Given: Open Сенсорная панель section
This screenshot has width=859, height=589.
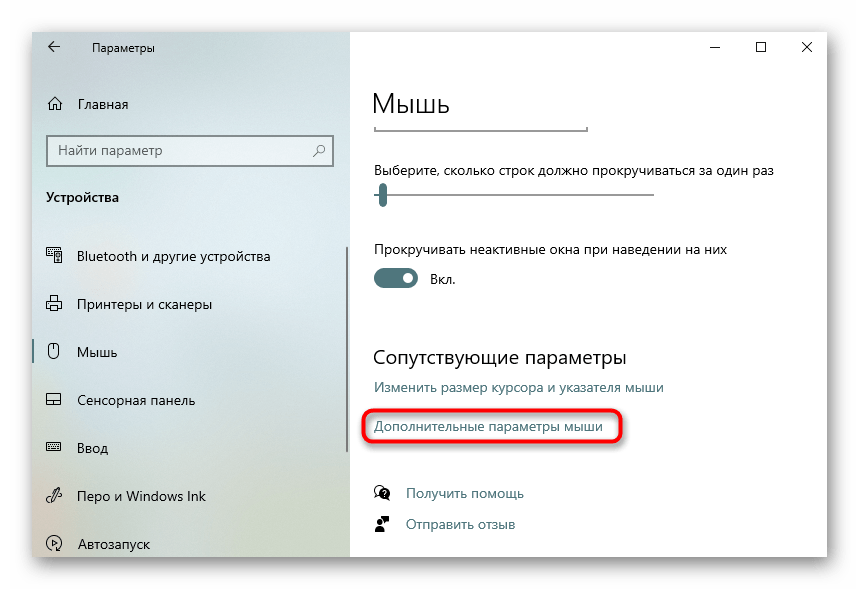Looking at the screenshot, I should 136,400.
